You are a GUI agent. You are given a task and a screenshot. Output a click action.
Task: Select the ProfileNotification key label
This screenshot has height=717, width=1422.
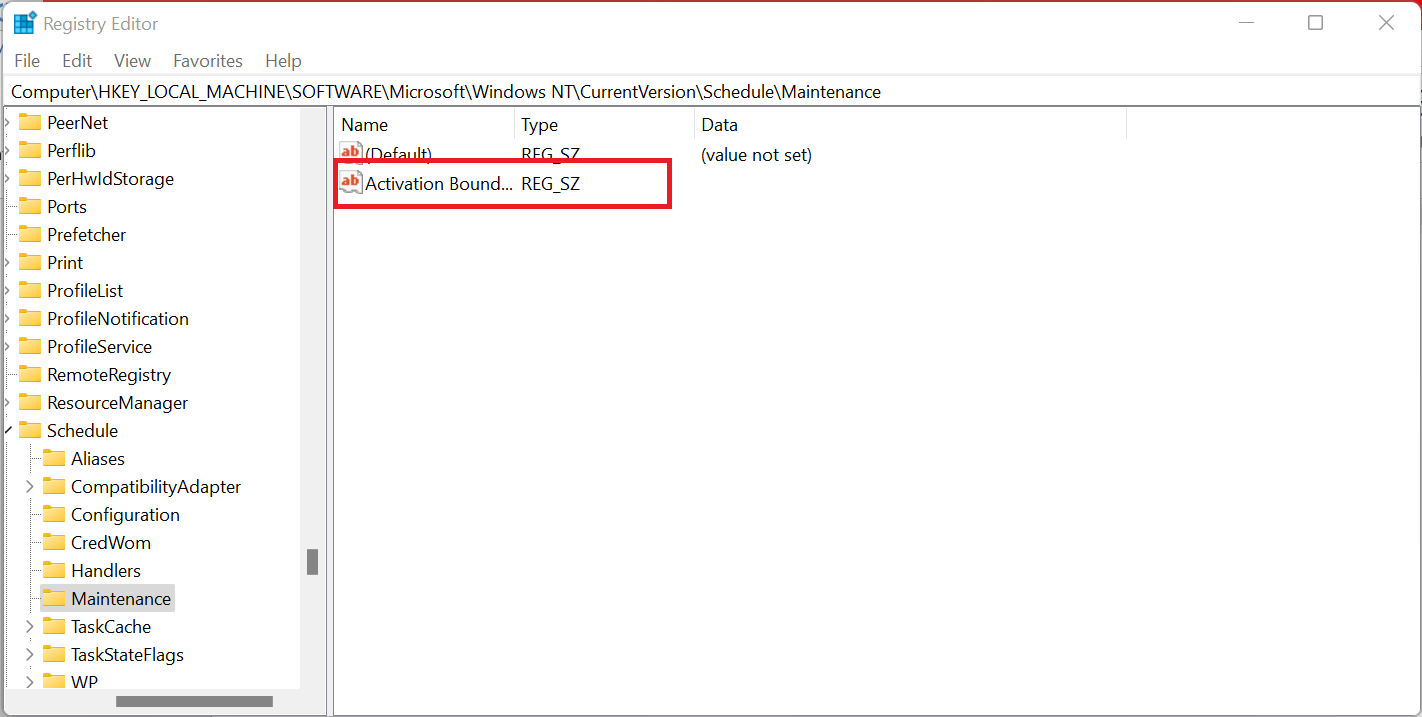click(x=118, y=319)
